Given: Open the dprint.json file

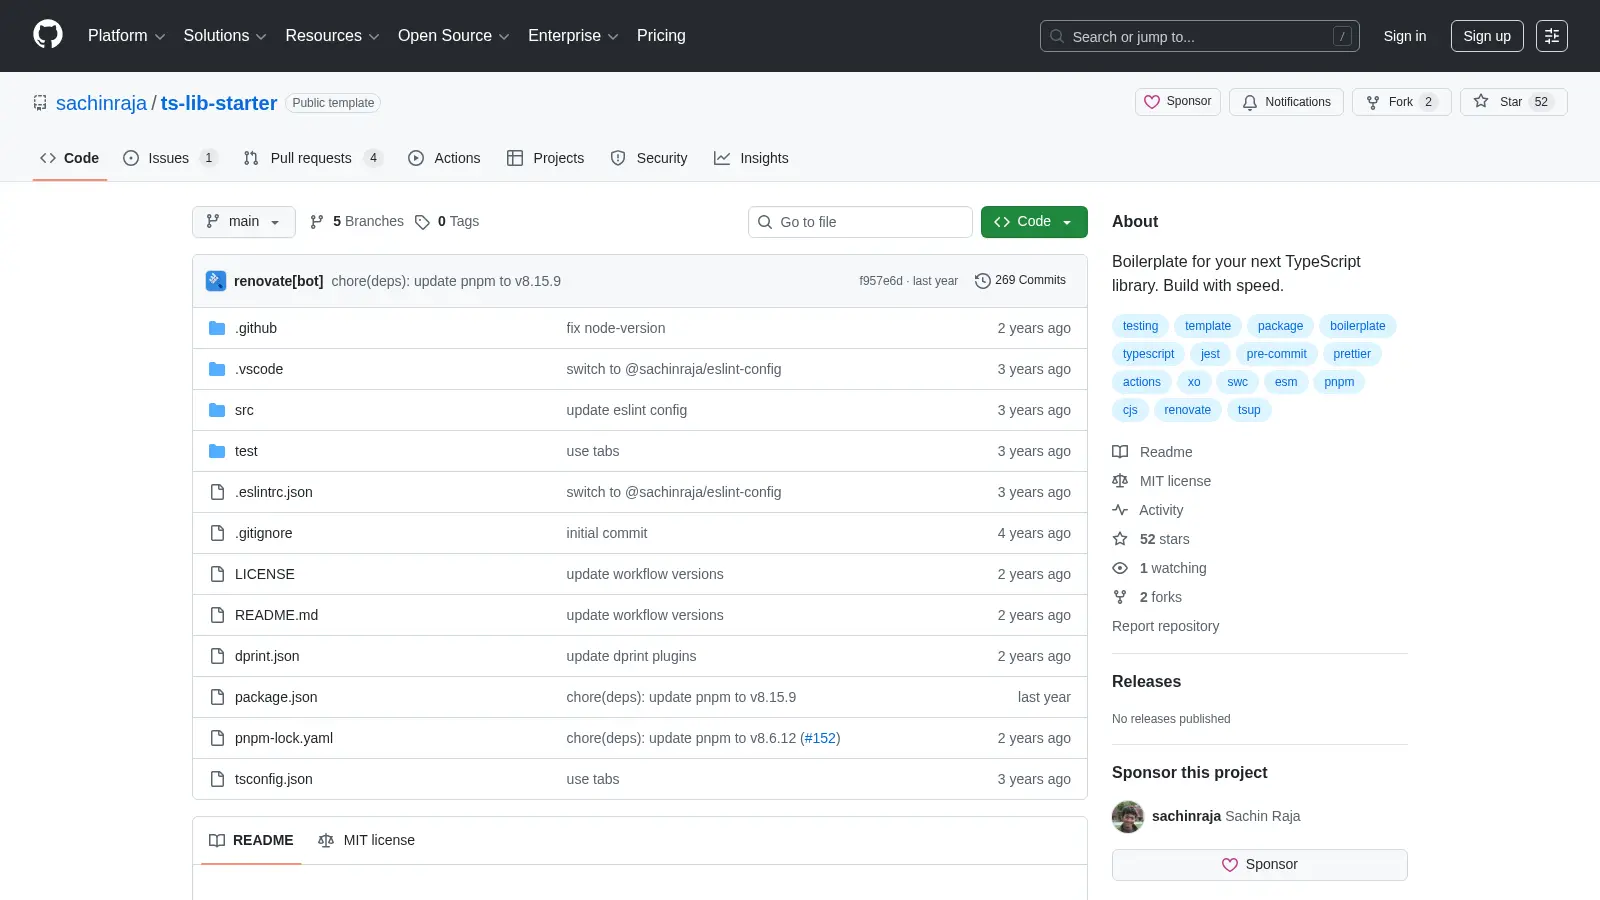Looking at the screenshot, I should 267,656.
